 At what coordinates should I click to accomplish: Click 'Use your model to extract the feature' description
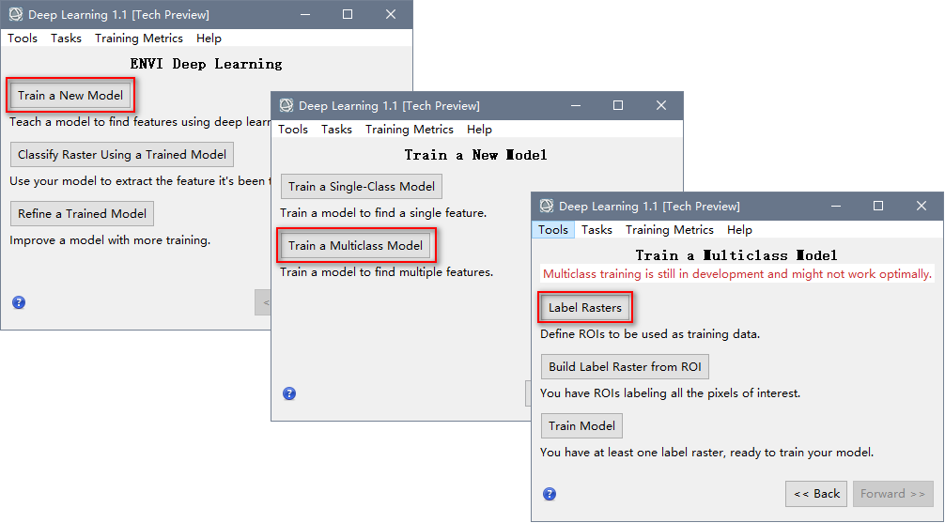[x=140, y=181]
